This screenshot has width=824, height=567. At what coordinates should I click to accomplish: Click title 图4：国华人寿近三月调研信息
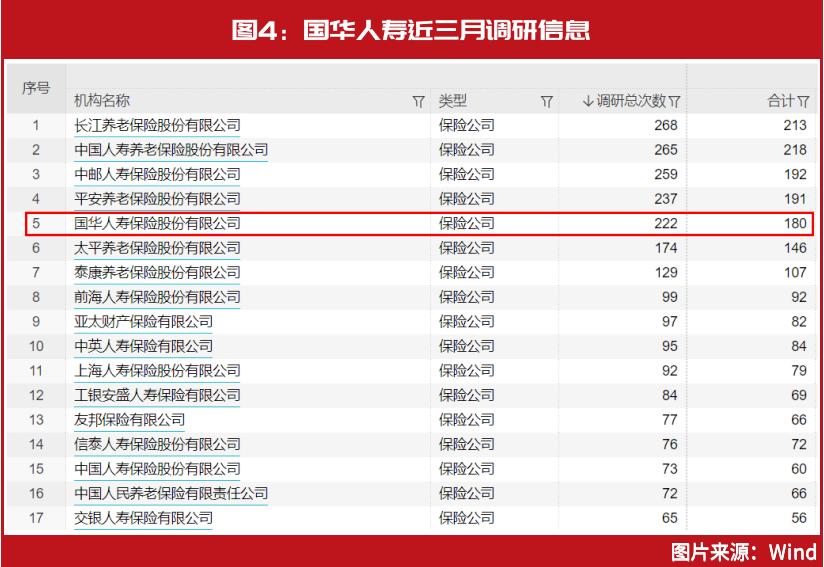coord(411,30)
